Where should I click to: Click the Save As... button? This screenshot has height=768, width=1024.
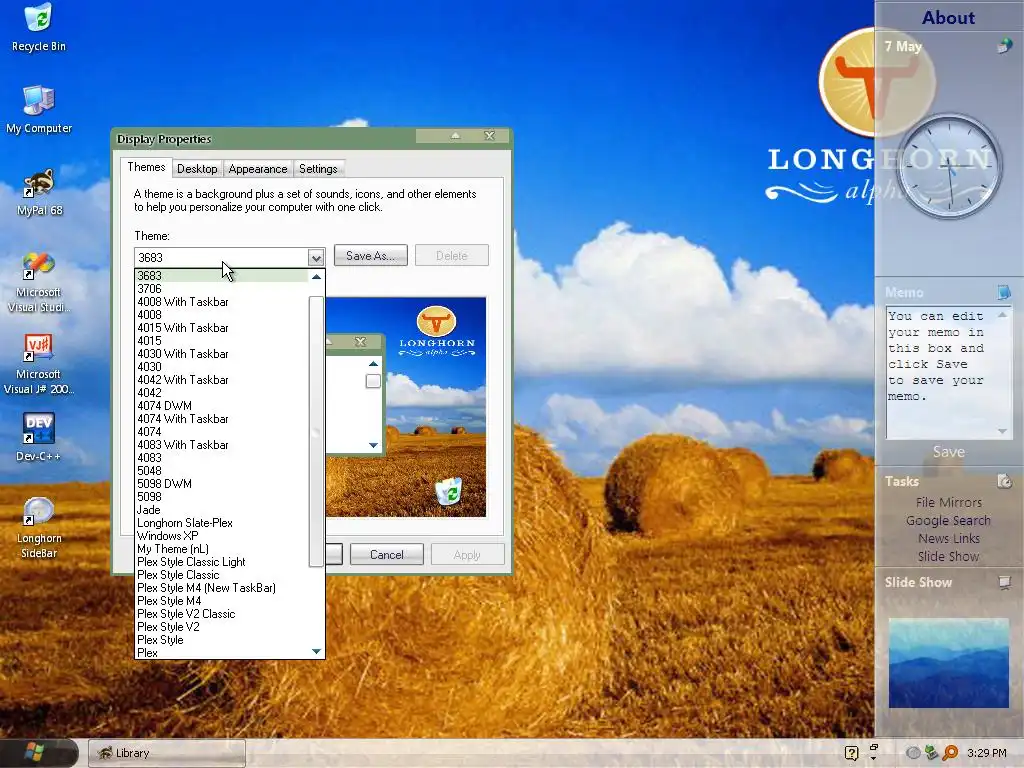click(370, 255)
